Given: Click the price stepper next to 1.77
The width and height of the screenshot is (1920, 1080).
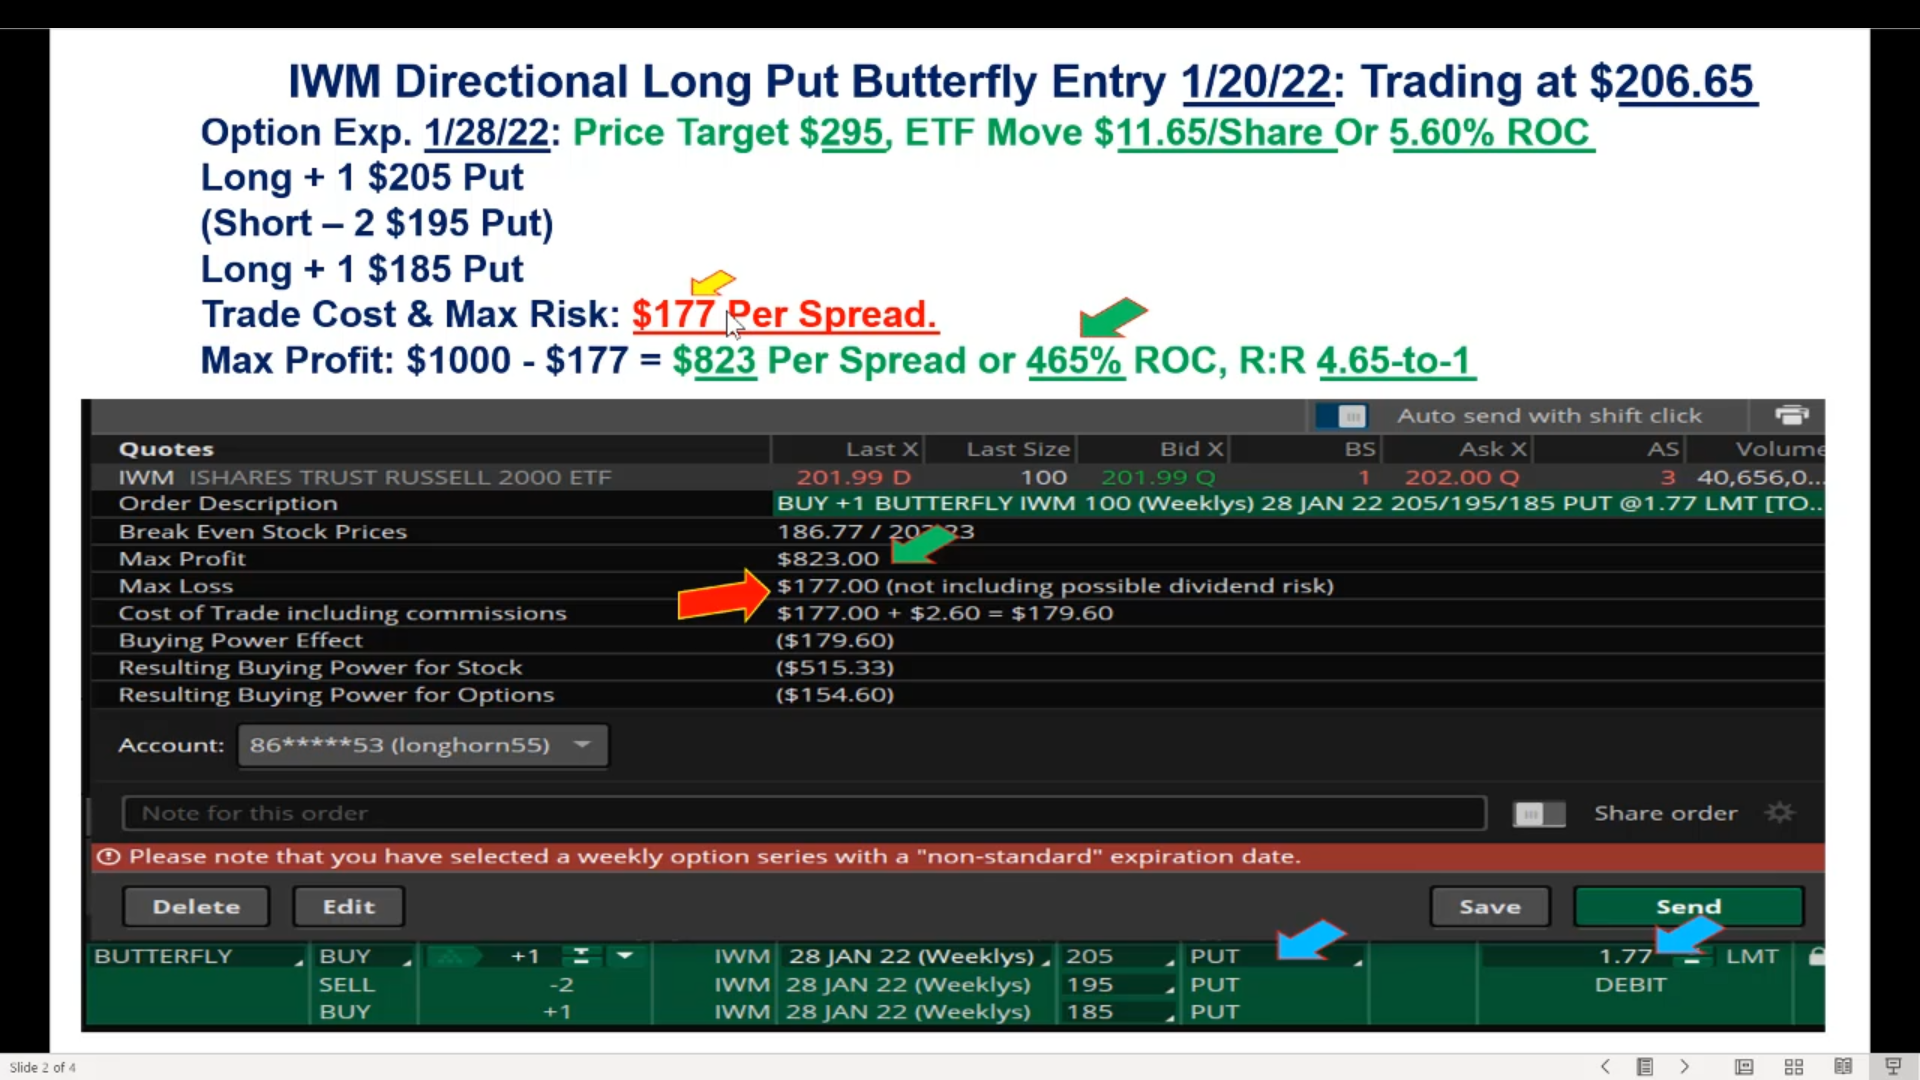Looking at the screenshot, I should pyautogui.click(x=1691, y=957).
